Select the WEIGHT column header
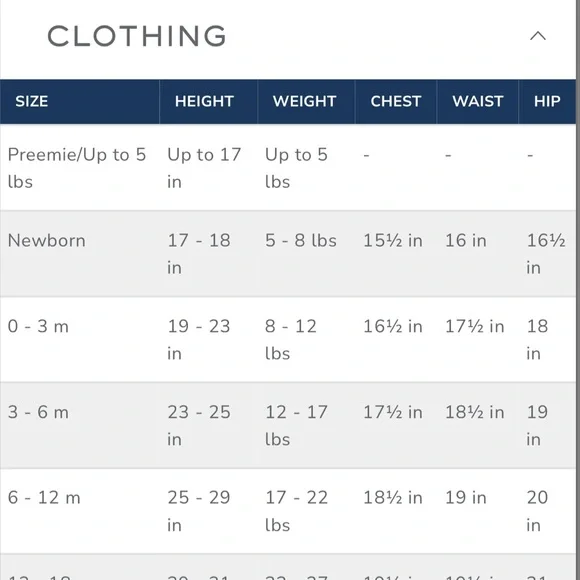This screenshot has height=580, width=580. click(304, 101)
